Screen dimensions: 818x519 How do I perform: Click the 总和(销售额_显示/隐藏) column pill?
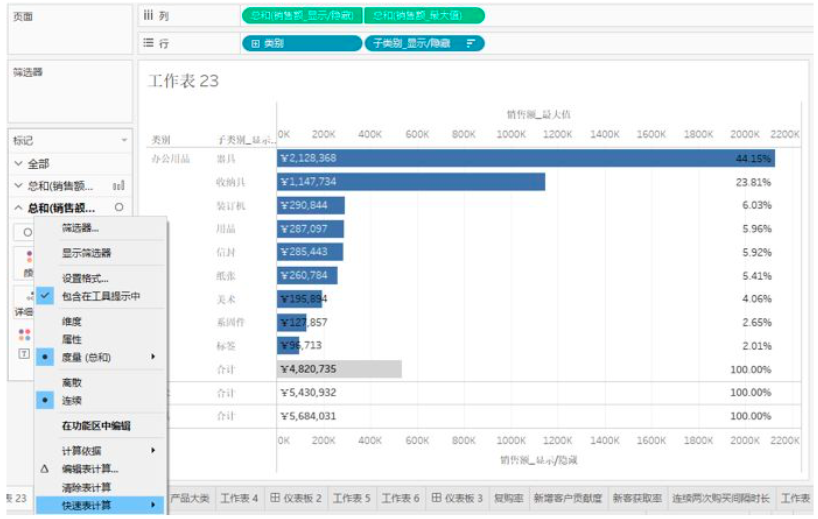[x=302, y=15]
